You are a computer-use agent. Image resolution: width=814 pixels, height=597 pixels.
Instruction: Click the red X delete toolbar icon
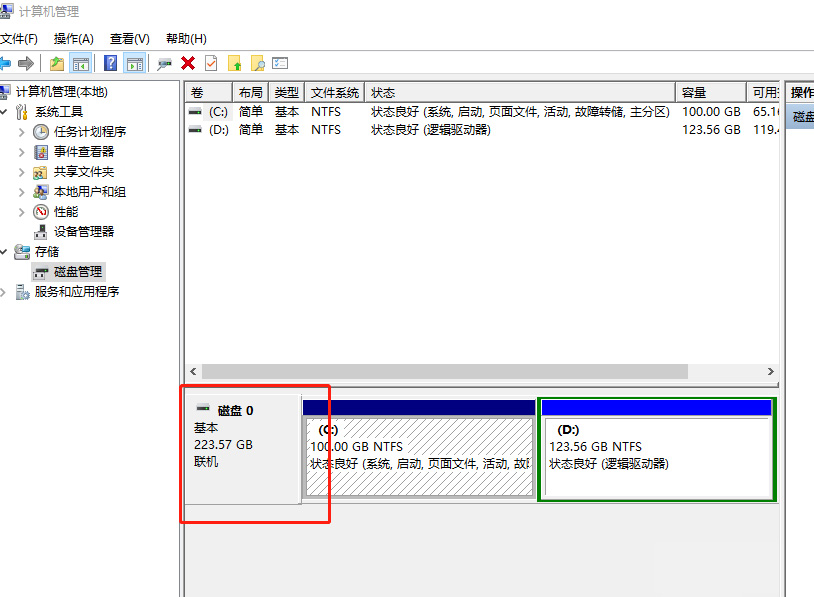coord(188,62)
